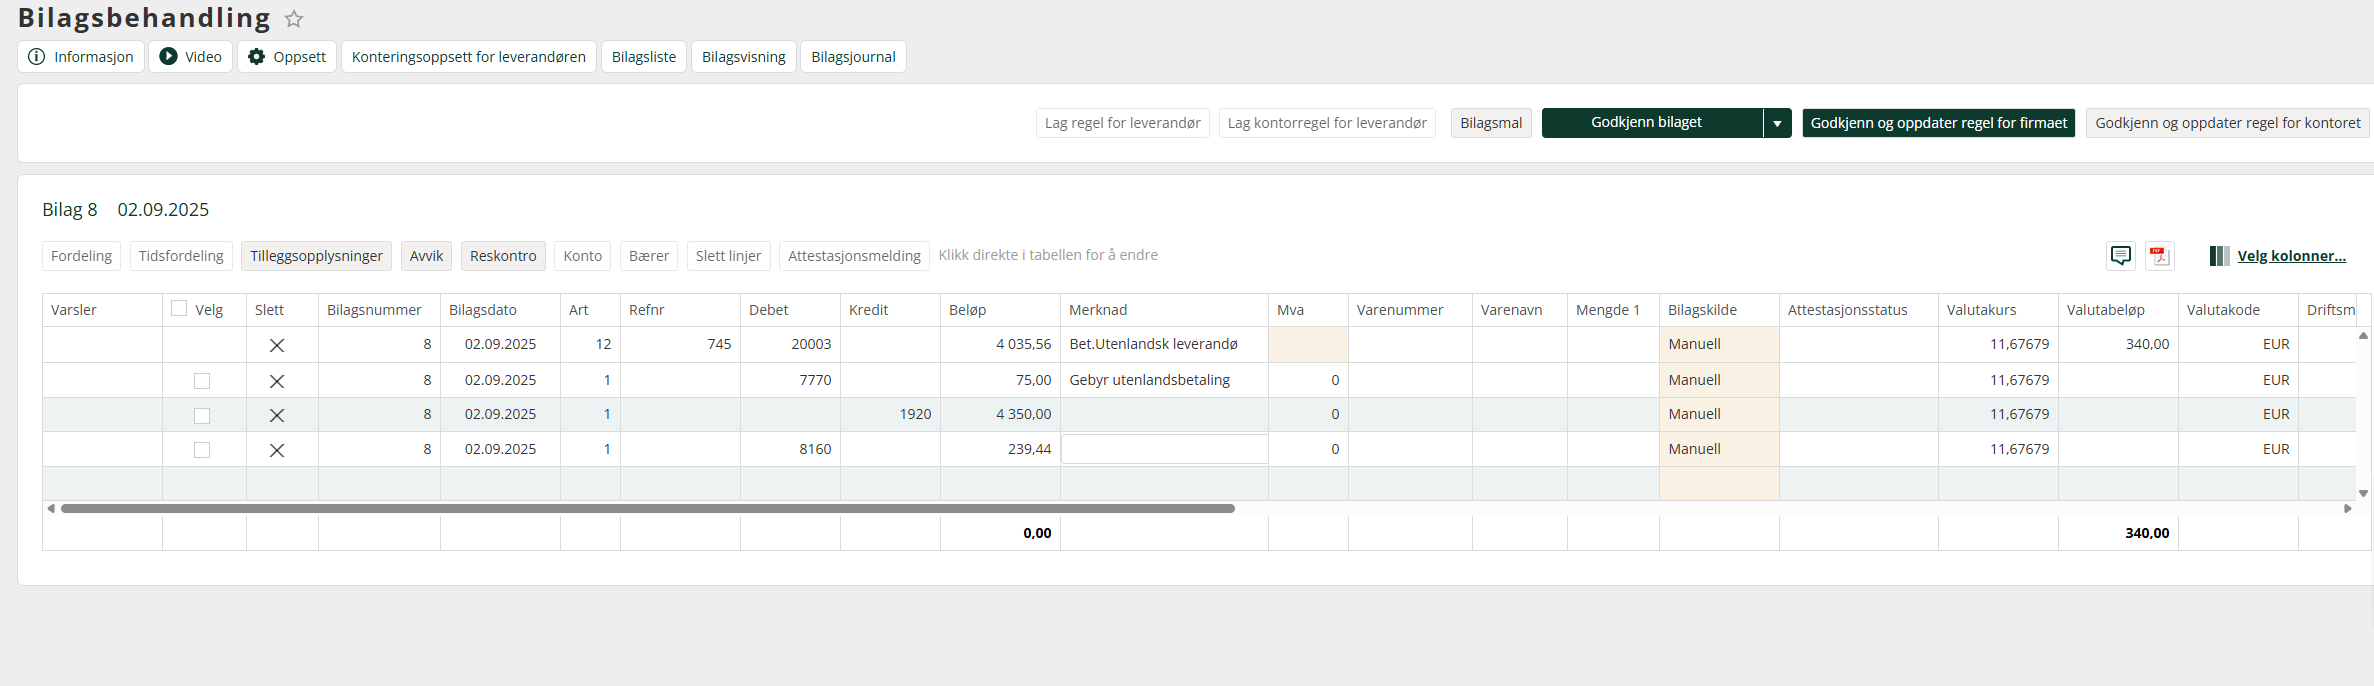The width and height of the screenshot is (2374, 686).
Task: Click the Avvik button
Action: [426, 256]
